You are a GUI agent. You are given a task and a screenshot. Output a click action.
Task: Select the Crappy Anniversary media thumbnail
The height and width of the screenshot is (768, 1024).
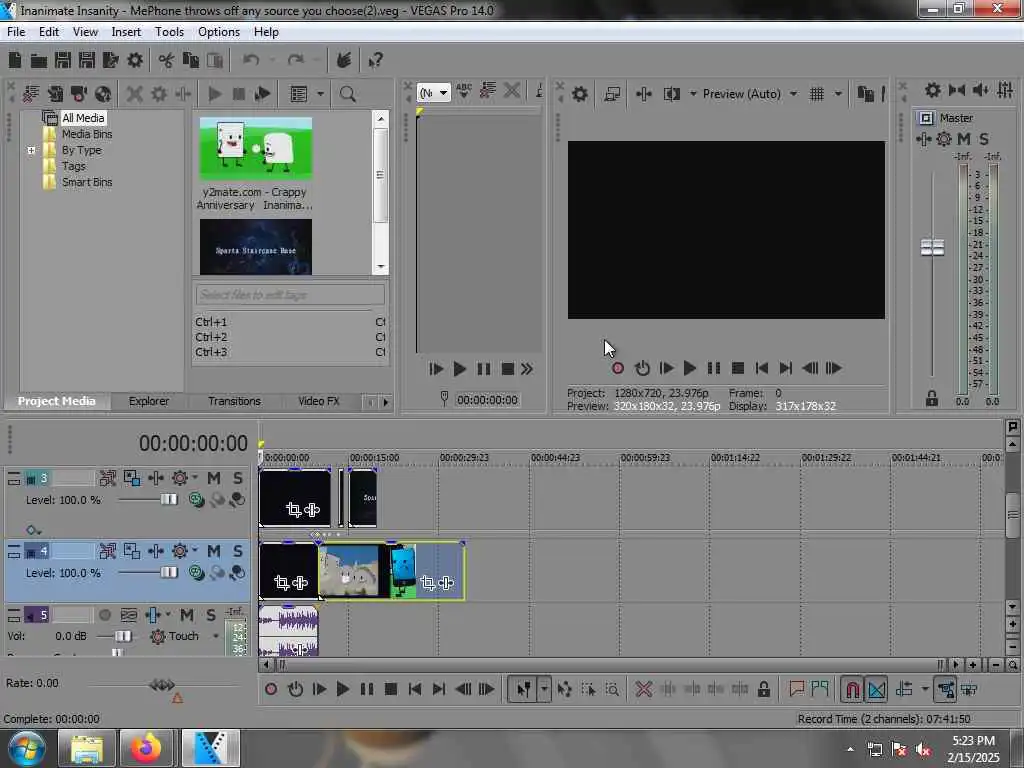(255, 149)
